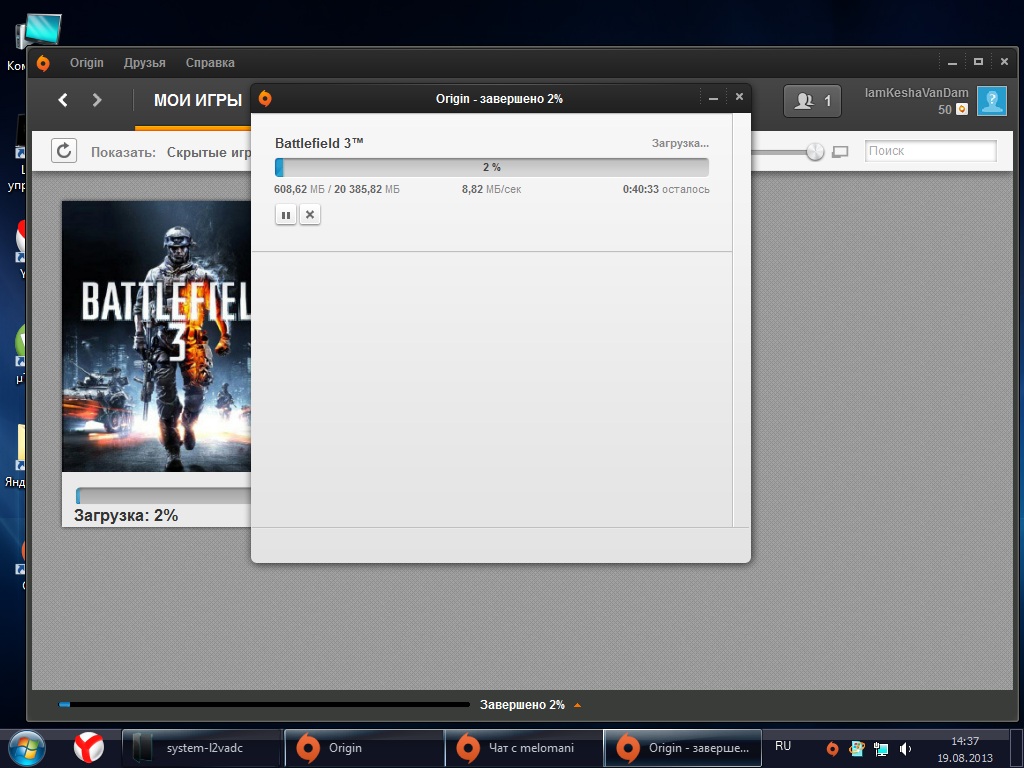
Task: Cancel the Battlefield 3 download
Action: (x=310, y=215)
